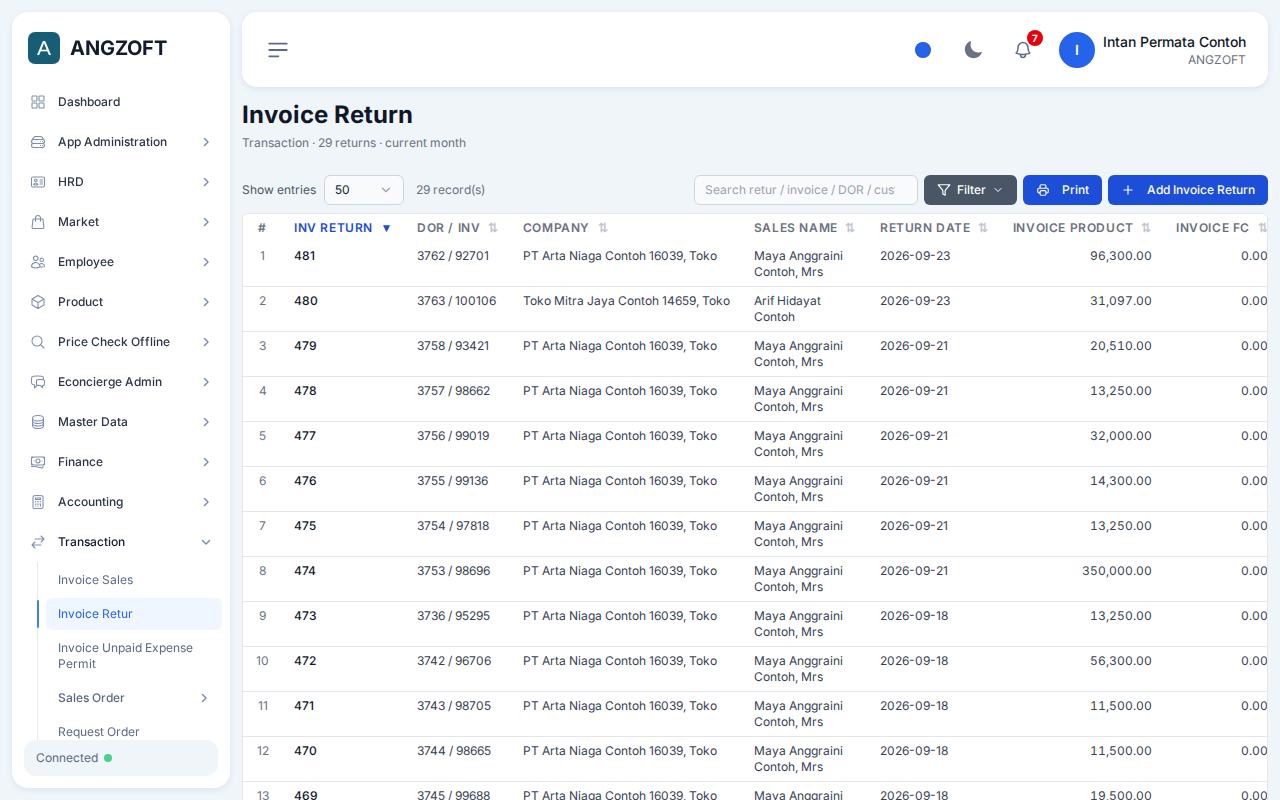1280x800 pixels.
Task: Click the blue theme color dot
Action: [923, 50]
